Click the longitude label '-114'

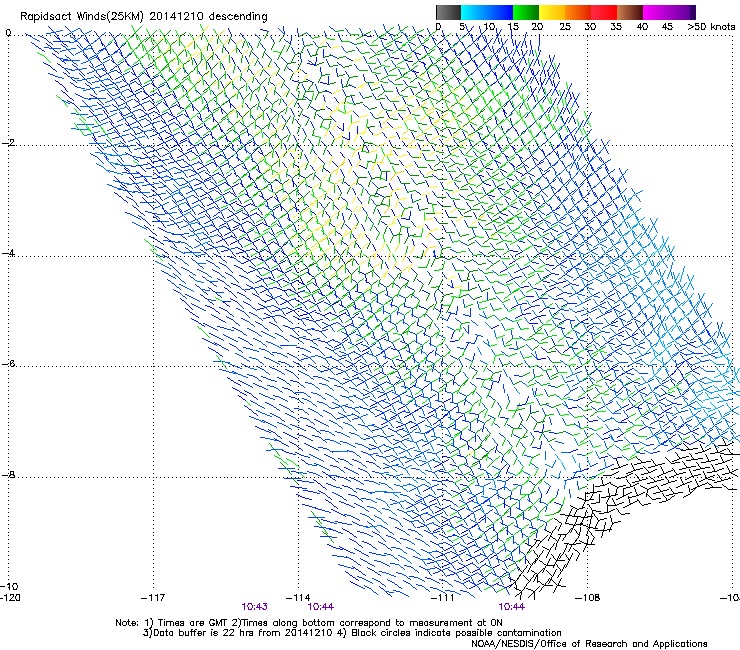point(298,598)
